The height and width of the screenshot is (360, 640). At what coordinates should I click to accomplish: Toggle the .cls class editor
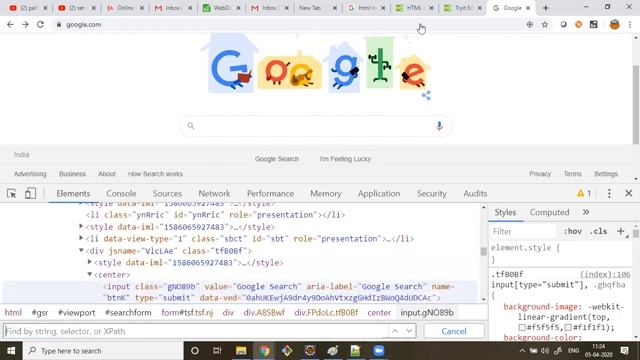pyautogui.click(x=598, y=231)
